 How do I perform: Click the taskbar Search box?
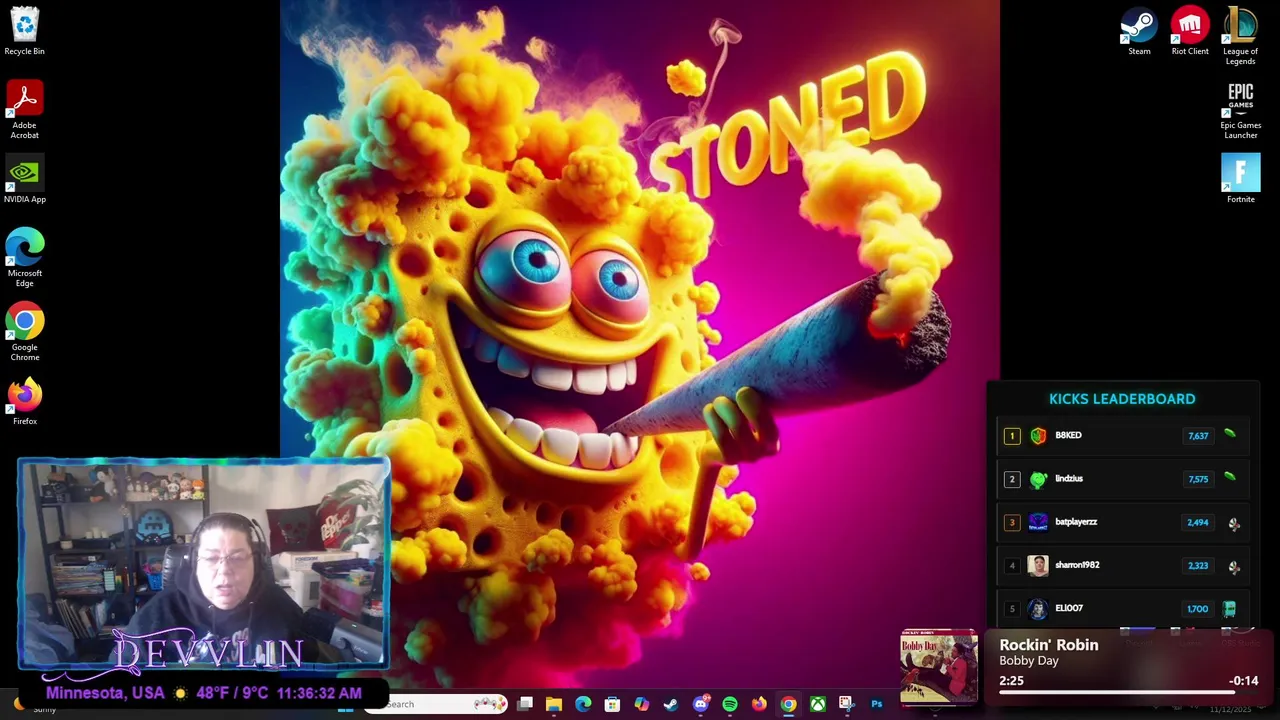435,704
